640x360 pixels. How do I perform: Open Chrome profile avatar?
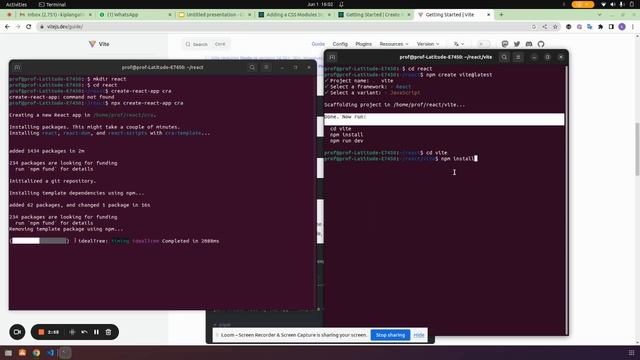pyautogui.click(x=622, y=27)
